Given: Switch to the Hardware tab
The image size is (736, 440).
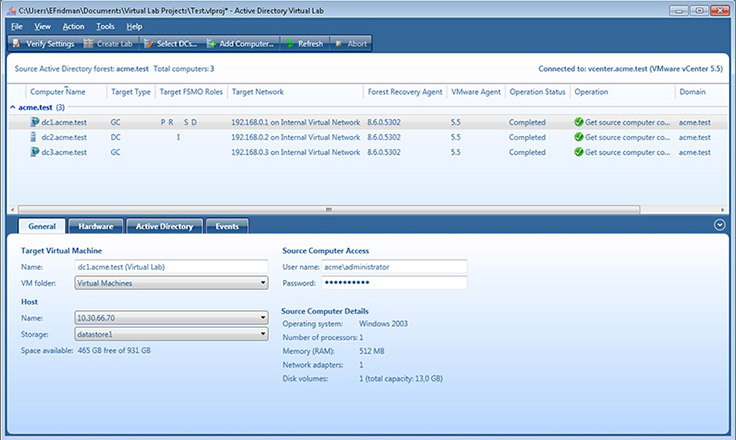Looking at the screenshot, I should coord(96,226).
